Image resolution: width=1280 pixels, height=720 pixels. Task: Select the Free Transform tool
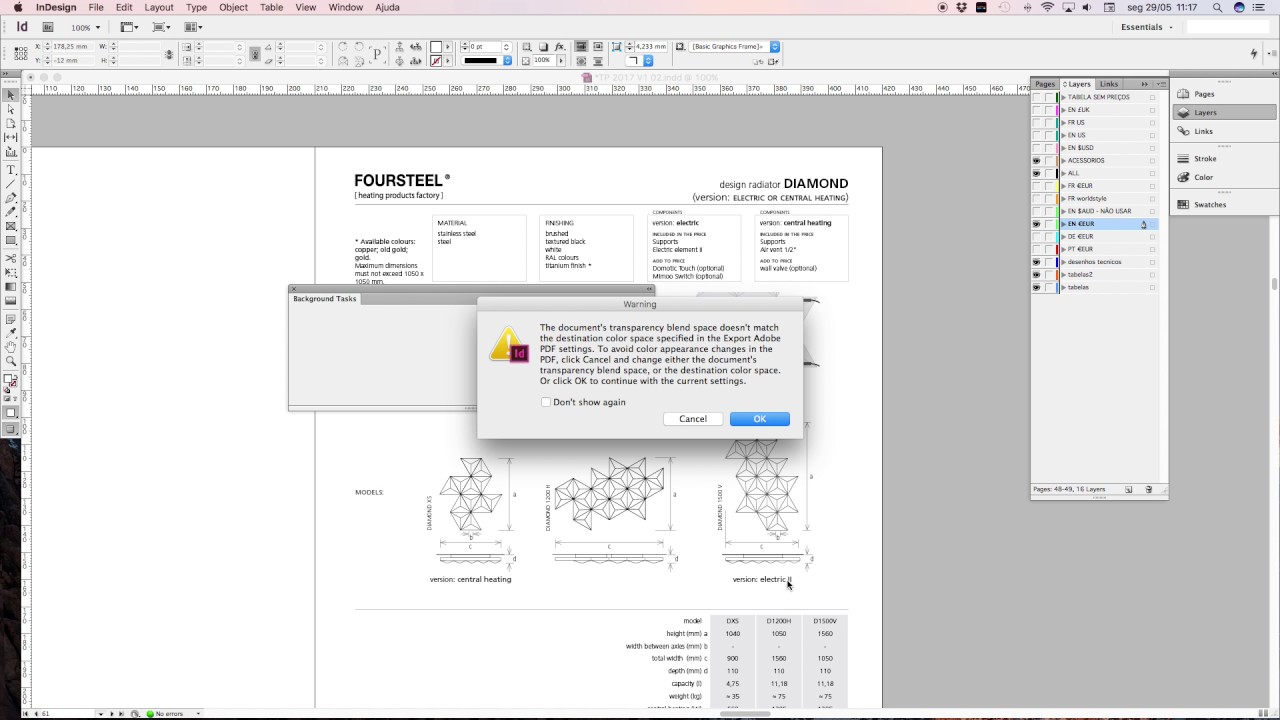(x=11, y=272)
